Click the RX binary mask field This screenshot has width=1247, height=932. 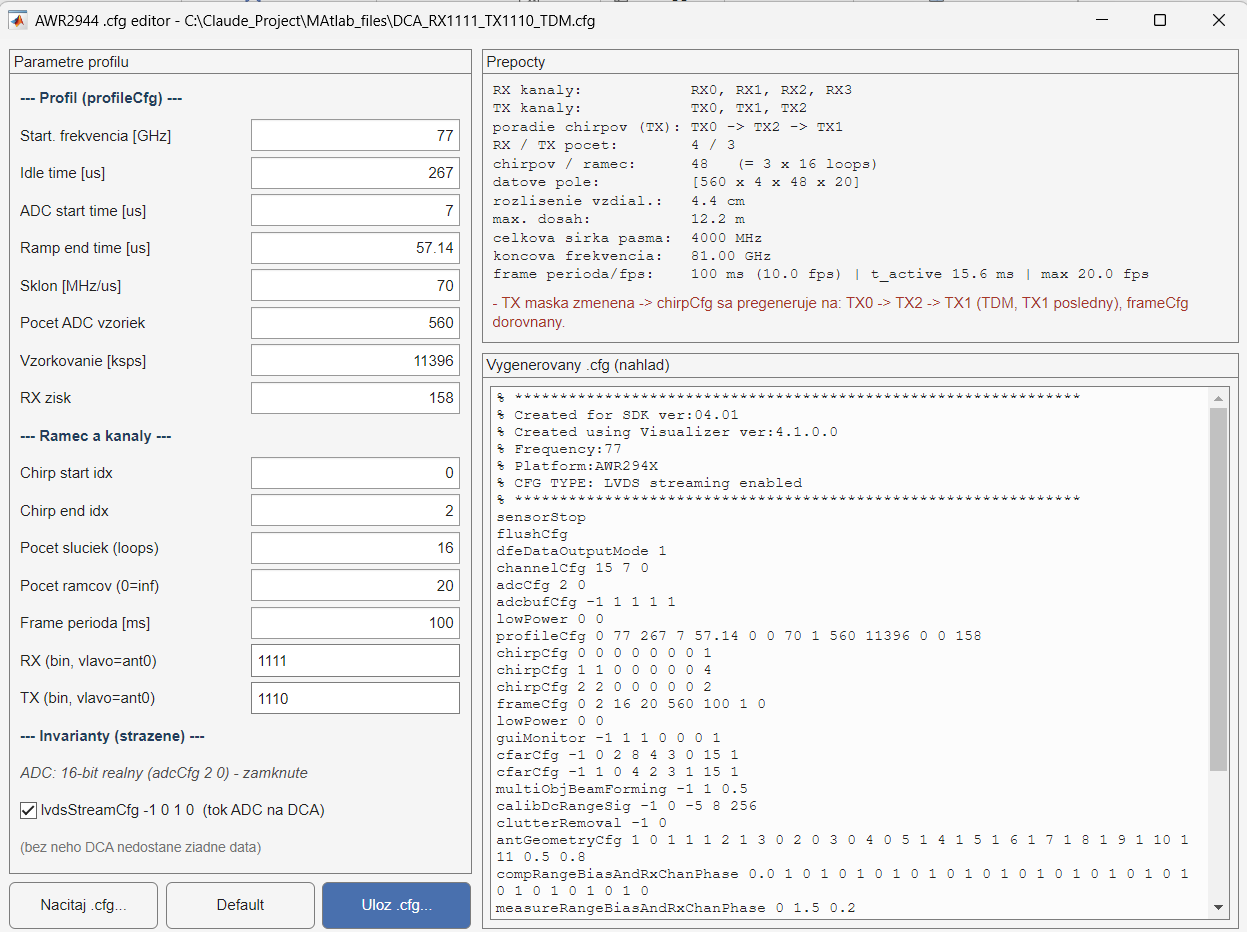[355, 661]
